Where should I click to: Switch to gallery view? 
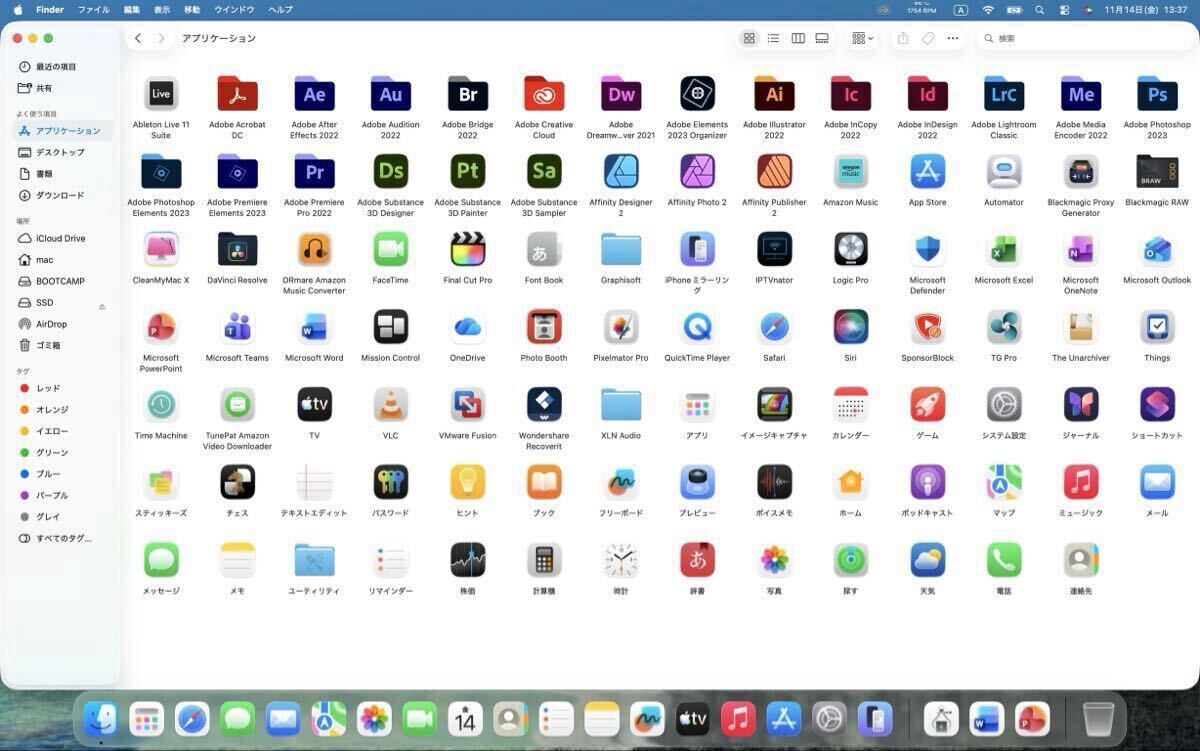tap(822, 38)
